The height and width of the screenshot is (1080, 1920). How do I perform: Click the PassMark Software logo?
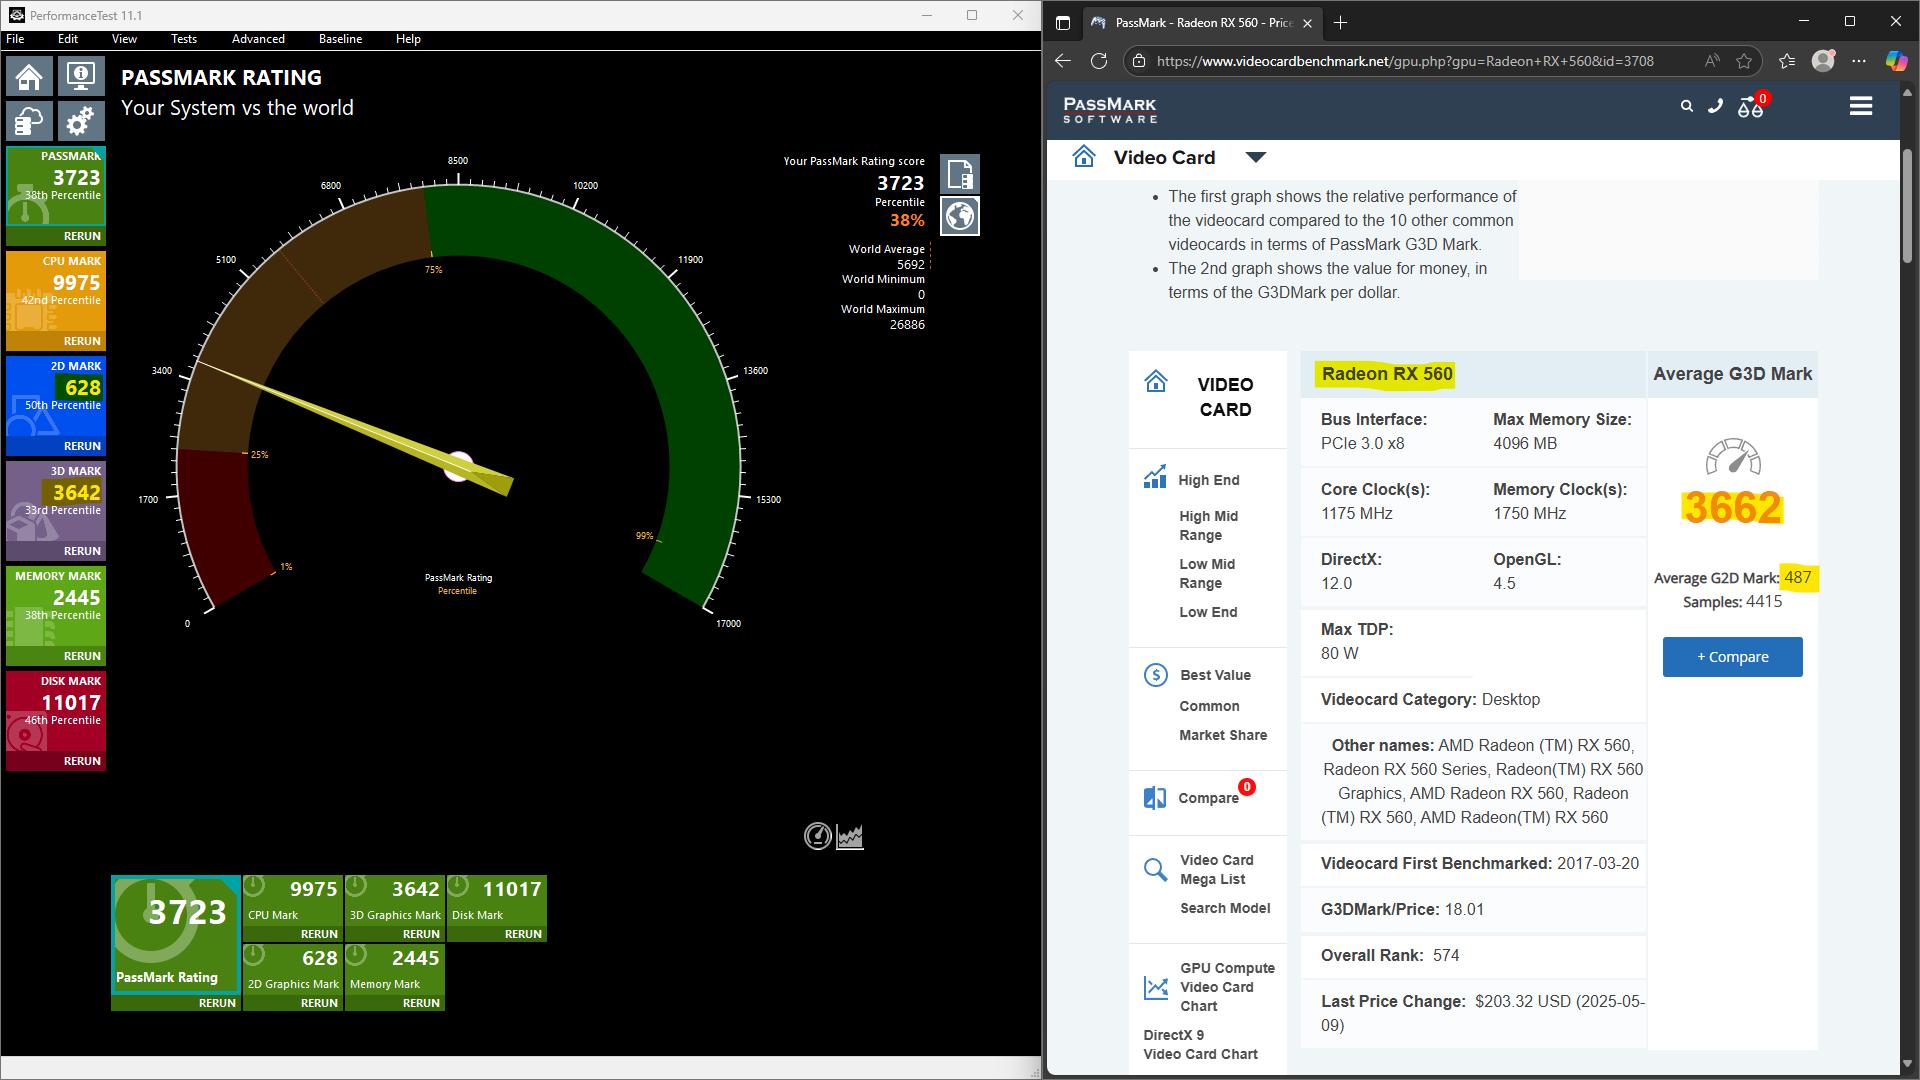tap(1110, 109)
